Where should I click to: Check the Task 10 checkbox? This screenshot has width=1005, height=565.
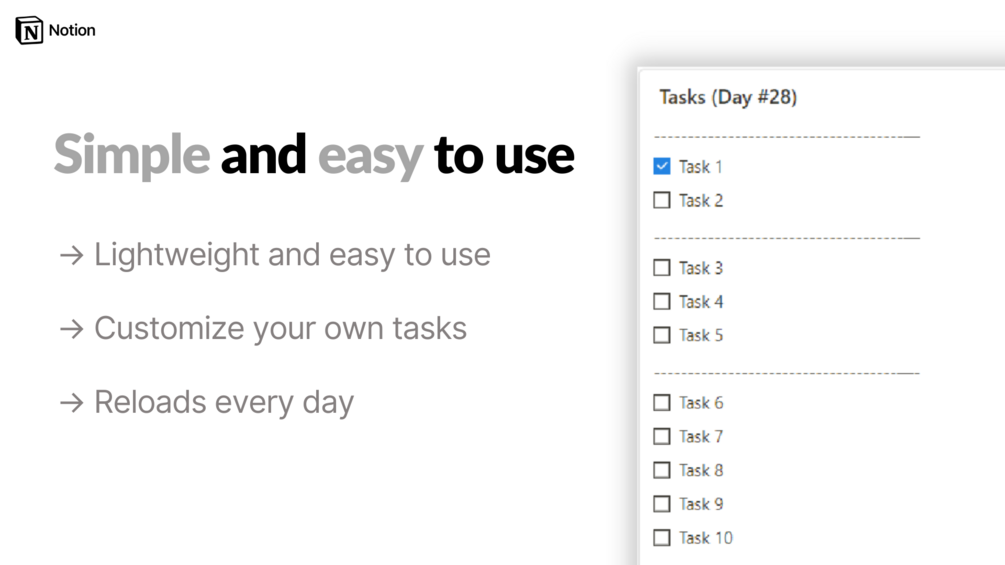[662, 537]
